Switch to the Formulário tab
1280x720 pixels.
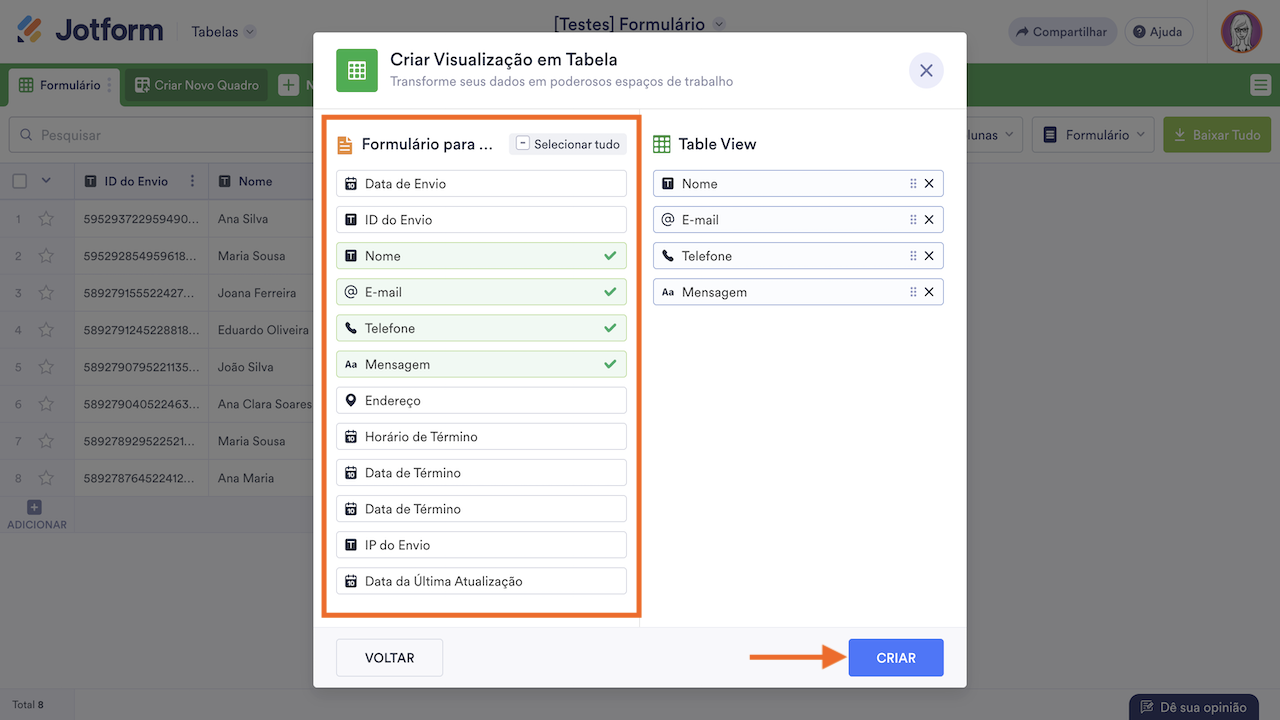[61, 86]
